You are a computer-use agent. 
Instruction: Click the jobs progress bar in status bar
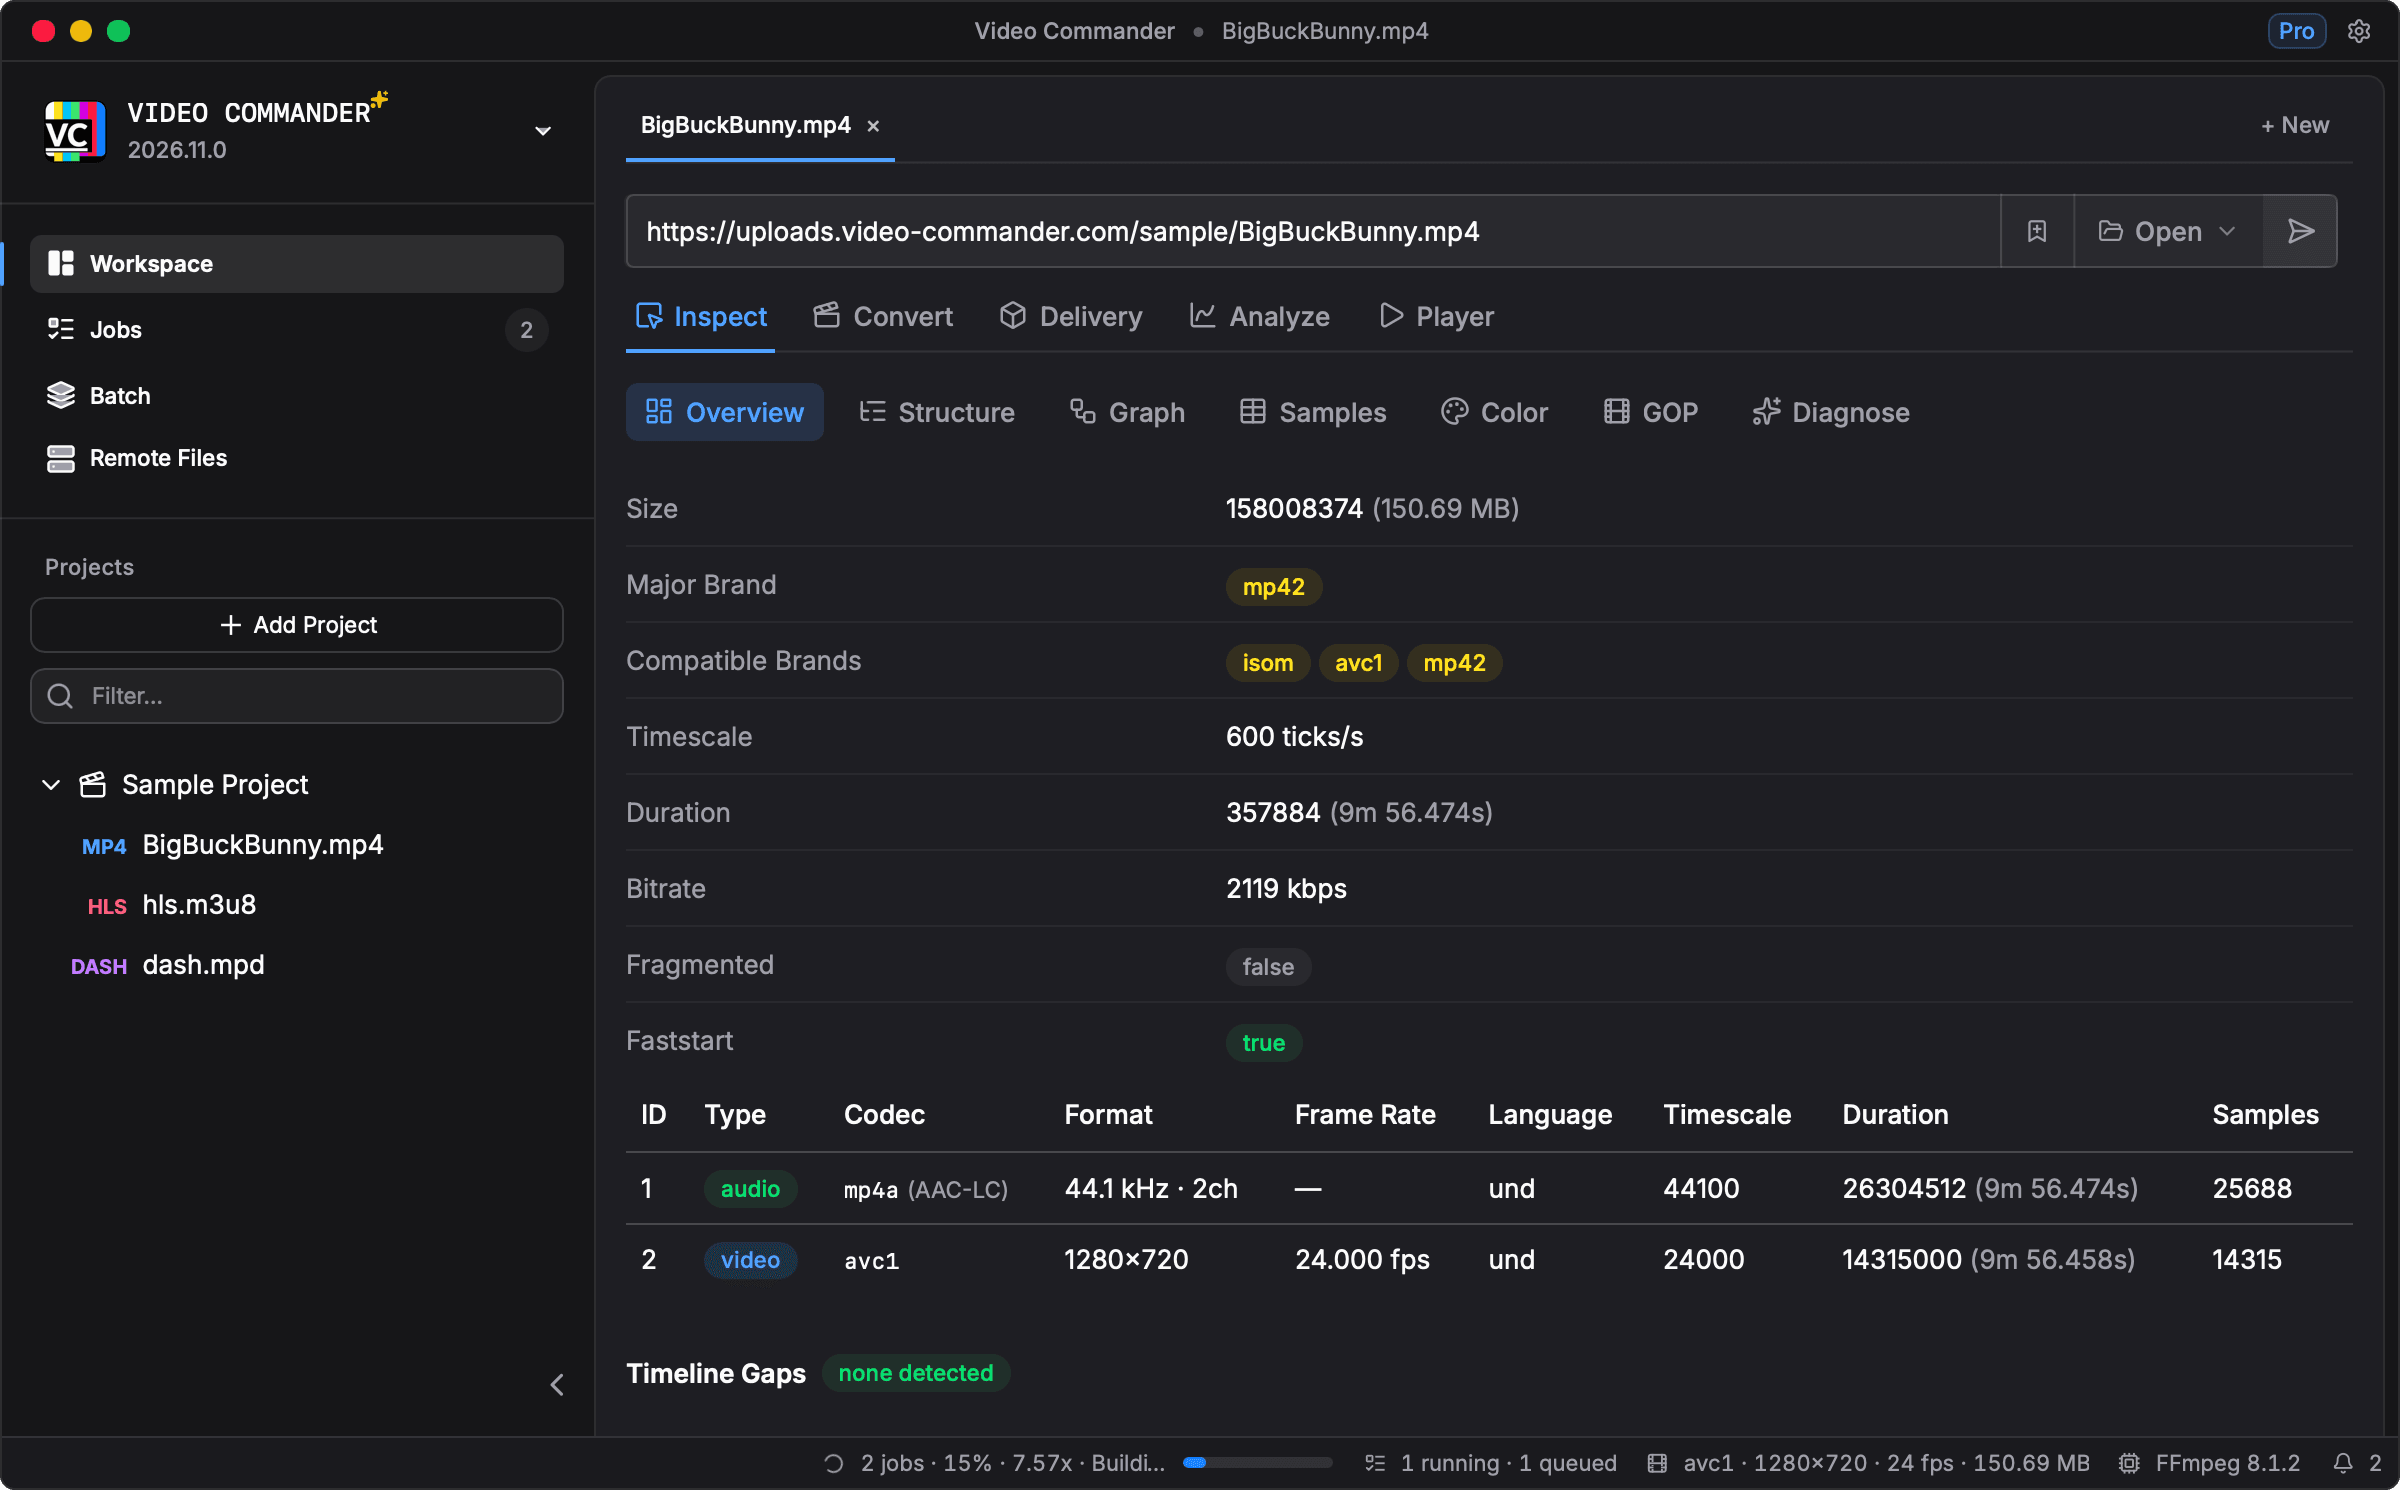1257,1463
